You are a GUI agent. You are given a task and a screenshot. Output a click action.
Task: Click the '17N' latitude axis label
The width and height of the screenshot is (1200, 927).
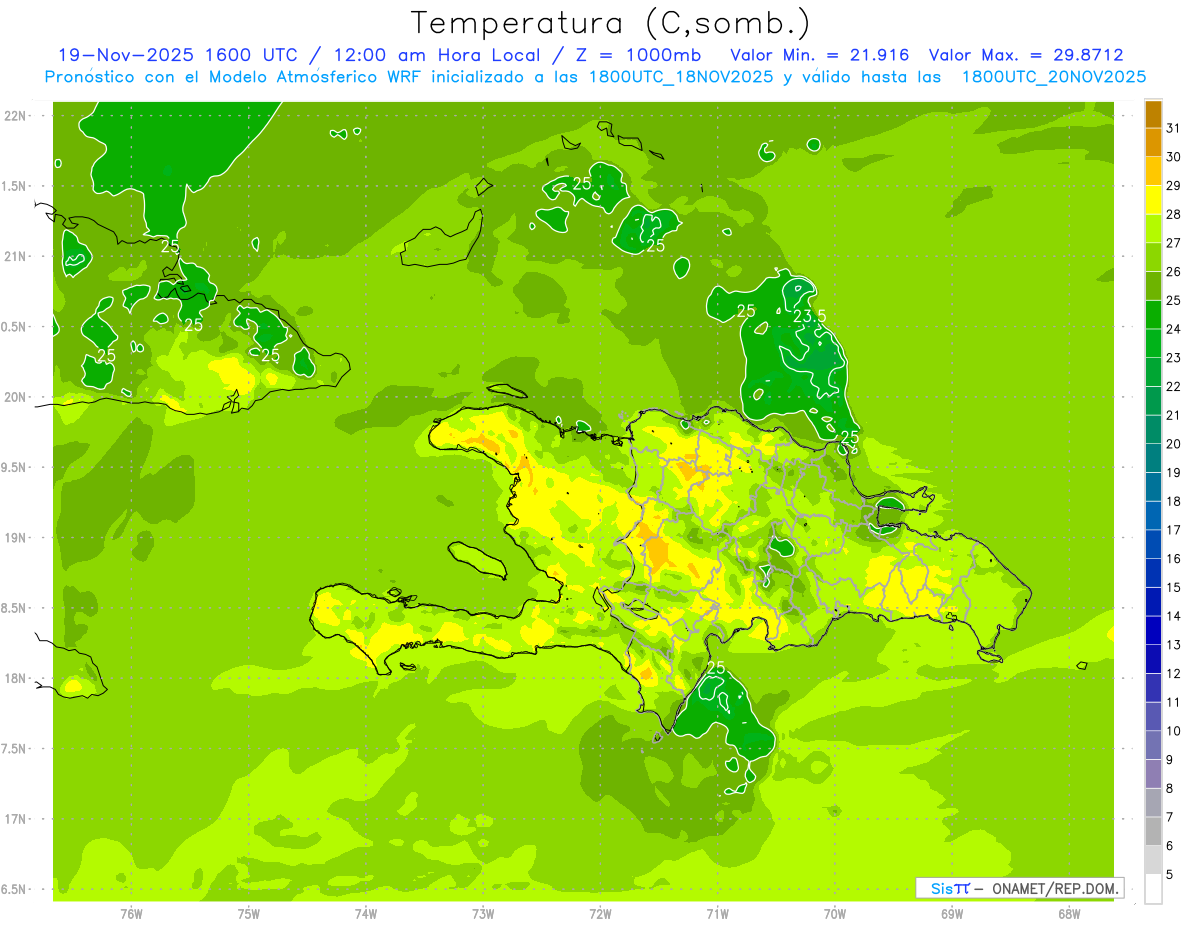click(15, 819)
